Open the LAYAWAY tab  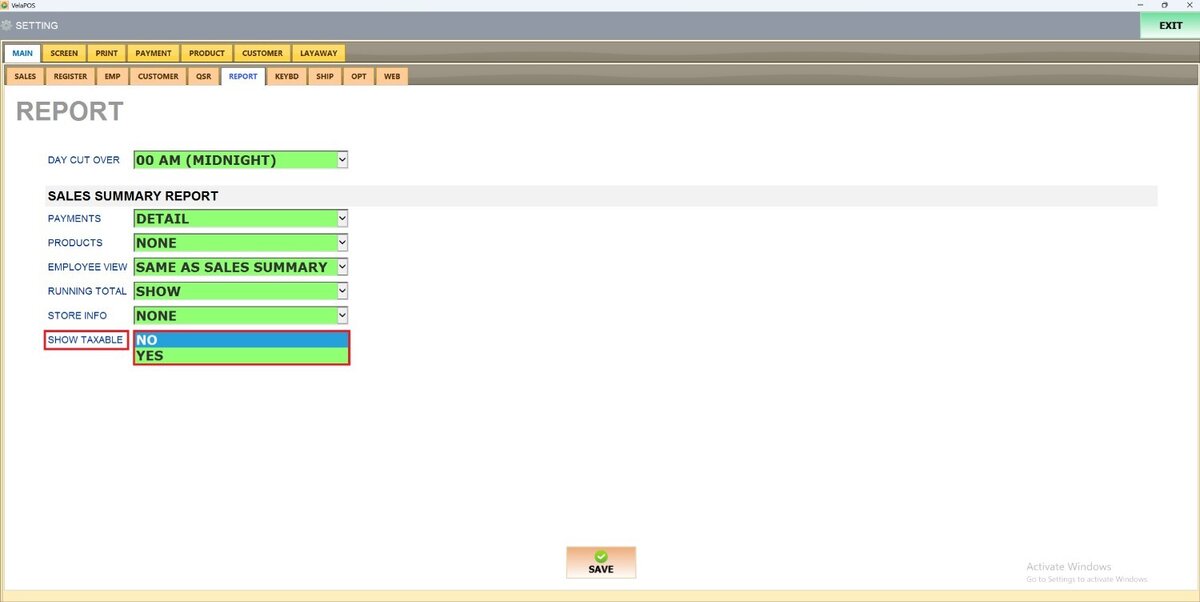(x=319, y=53)
